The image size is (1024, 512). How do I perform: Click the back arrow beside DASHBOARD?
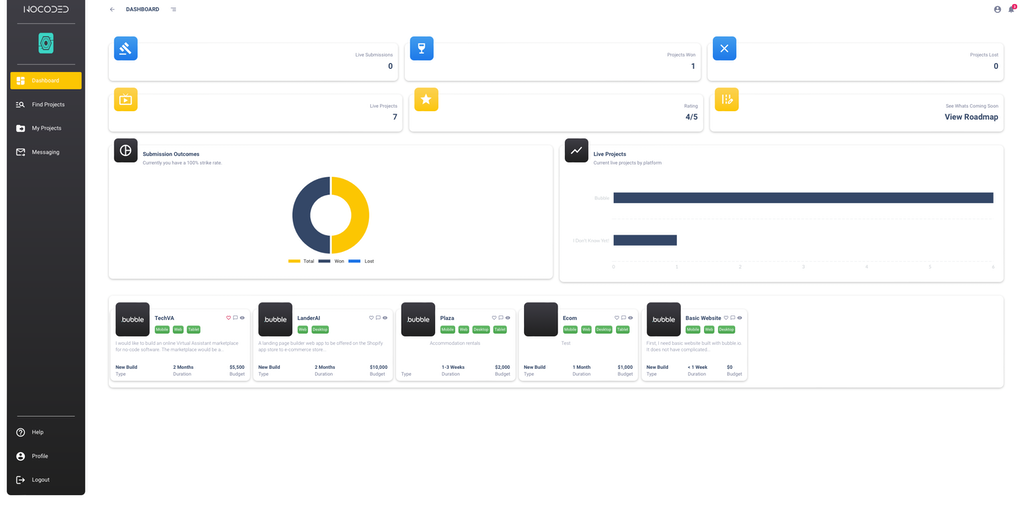coord(112,9)
